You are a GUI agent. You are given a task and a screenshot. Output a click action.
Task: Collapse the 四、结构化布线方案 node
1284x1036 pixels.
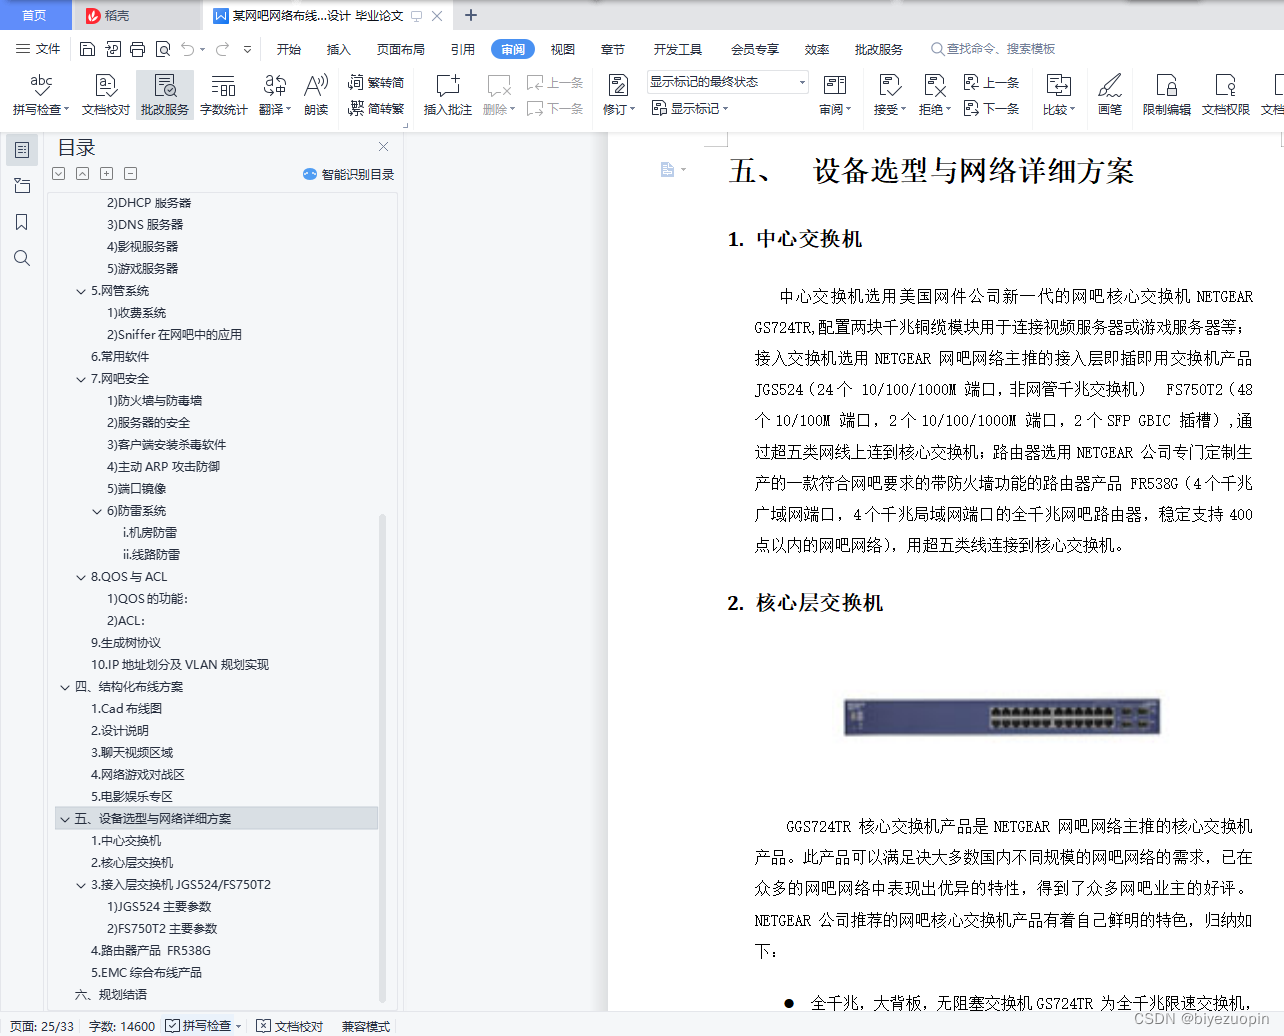pos(65,687)
